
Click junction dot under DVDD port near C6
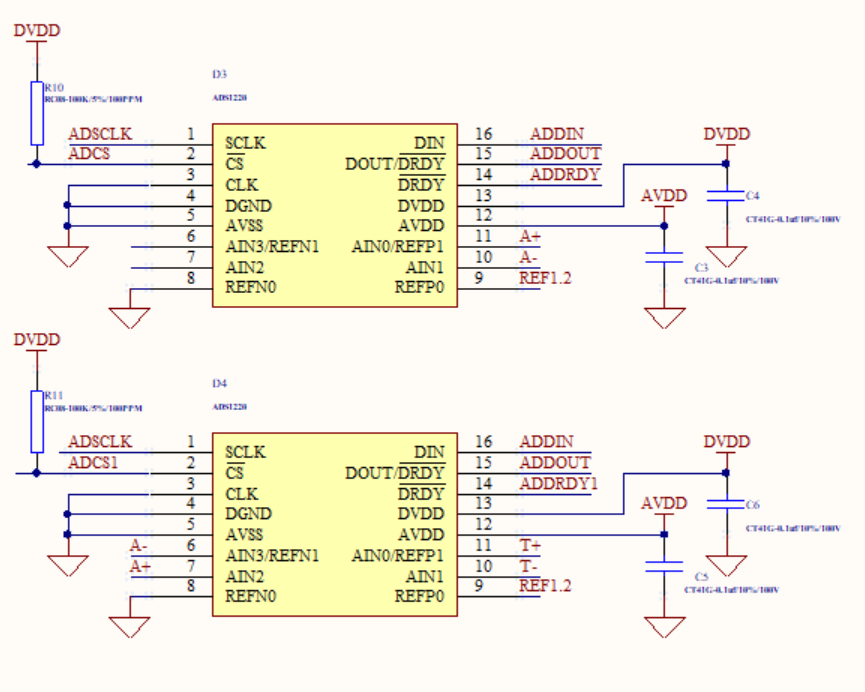(726, 473)
